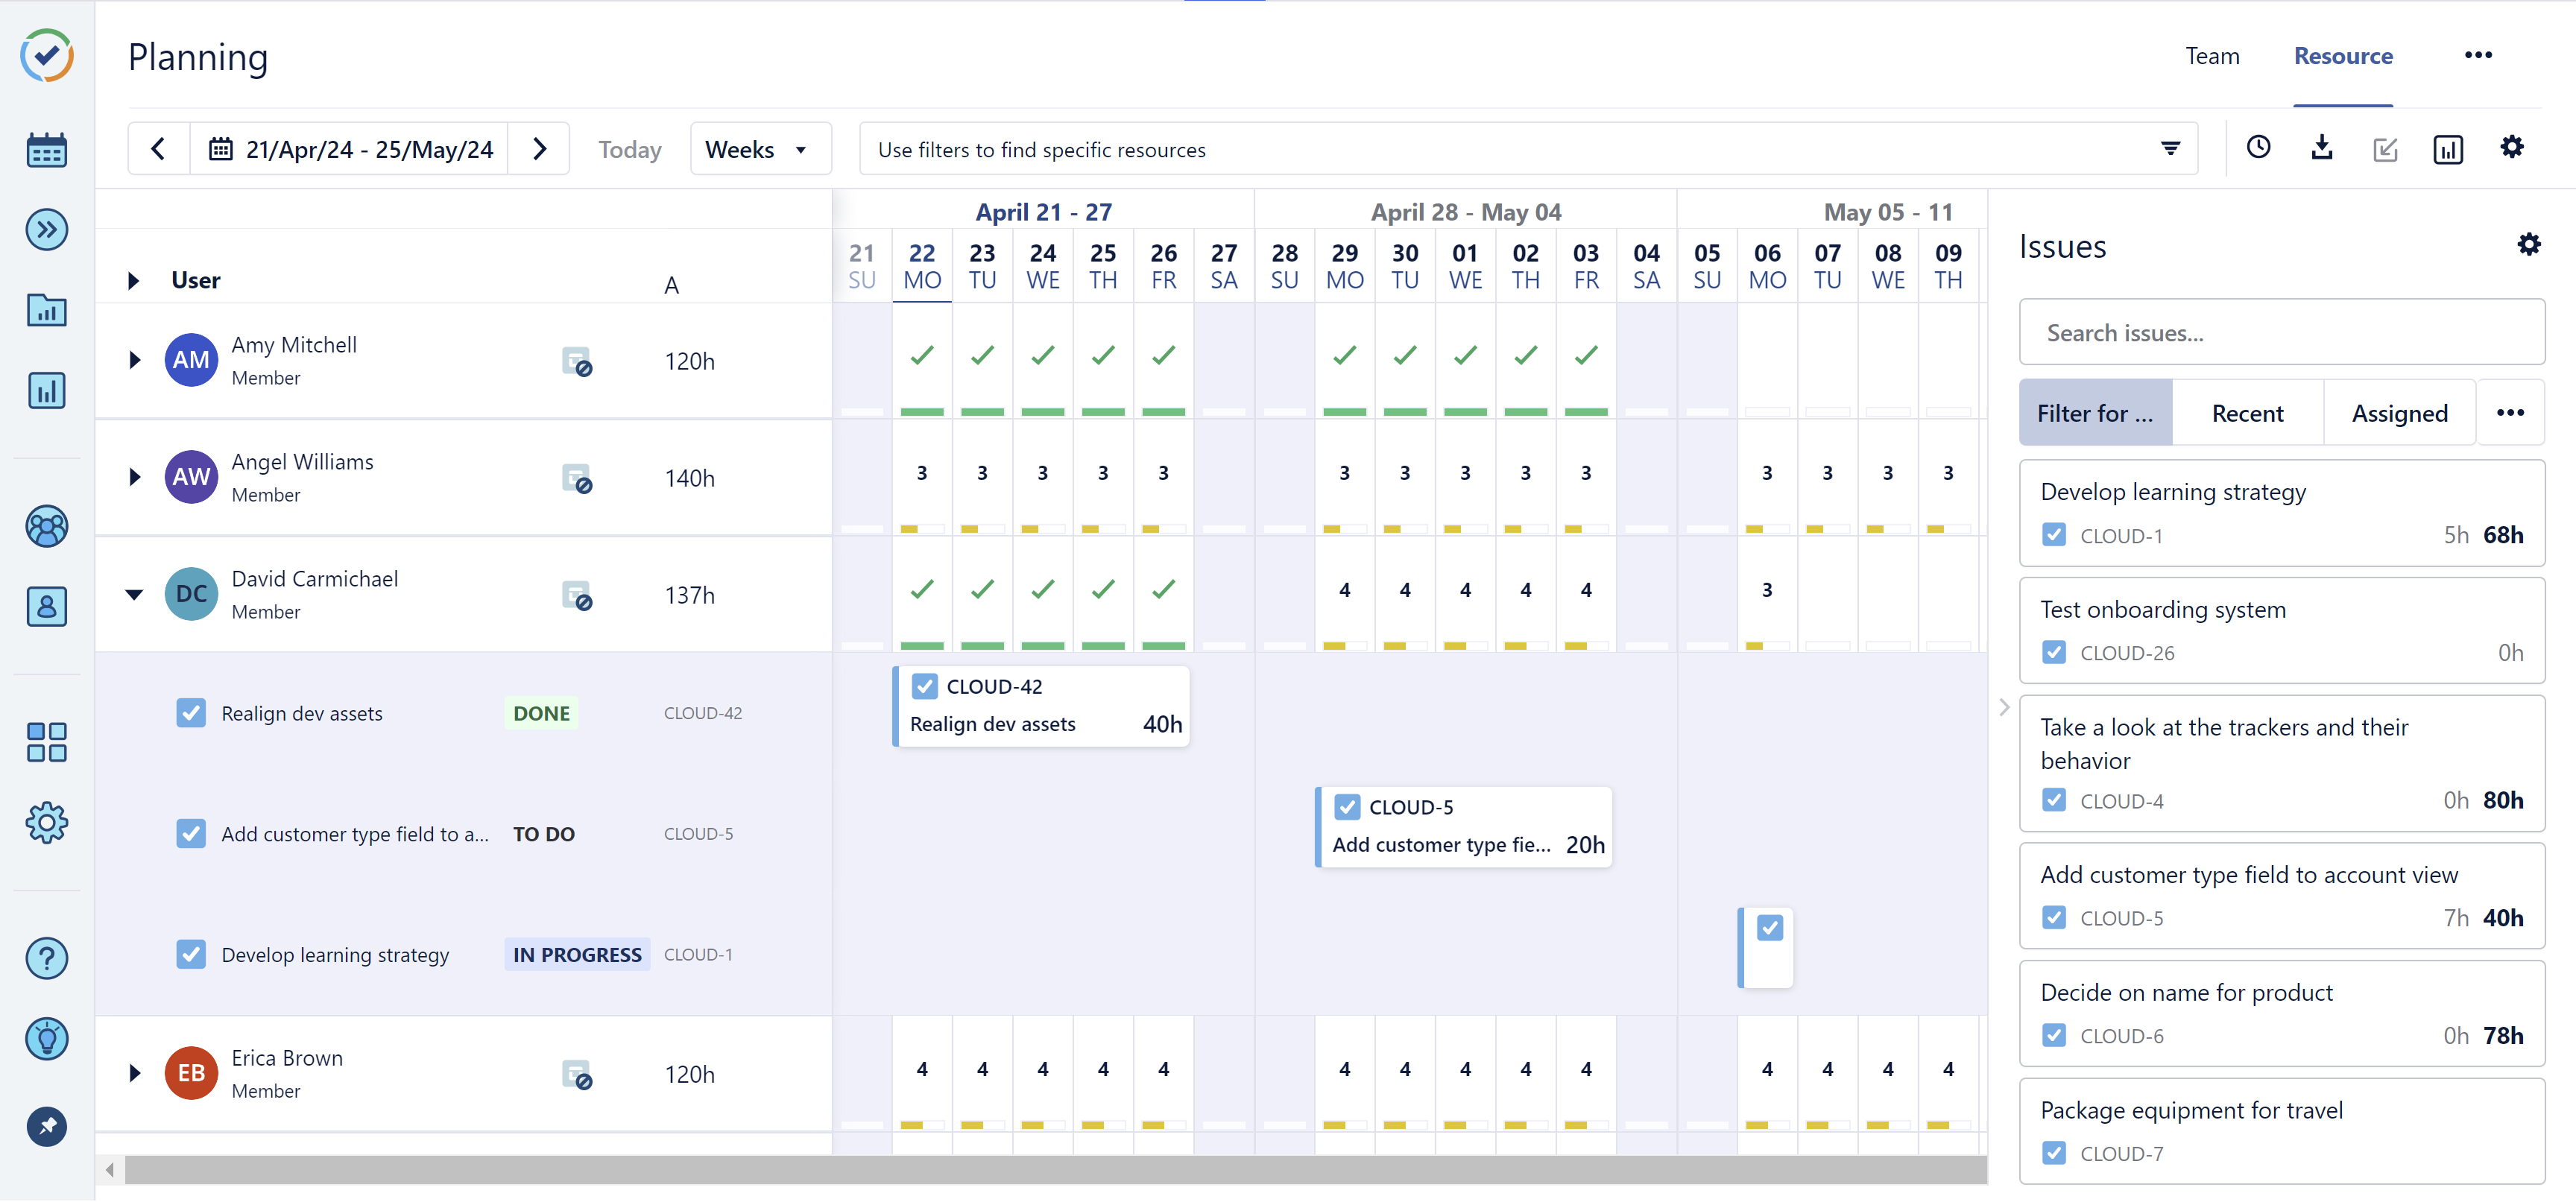2576x1202 pixels.
Task: Toggle checkbox for Develop learning strategy row
Action: [x=191, y=955]
